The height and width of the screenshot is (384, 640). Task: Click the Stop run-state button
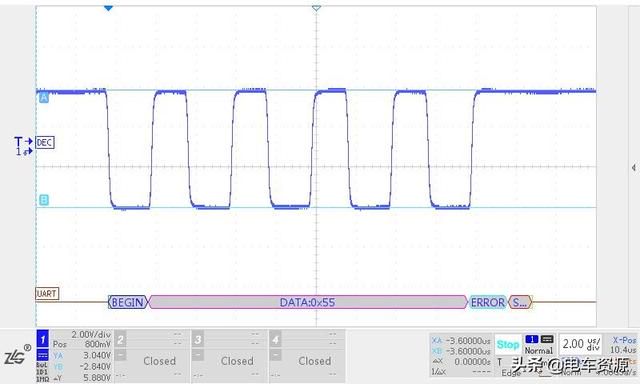point(508,345)
